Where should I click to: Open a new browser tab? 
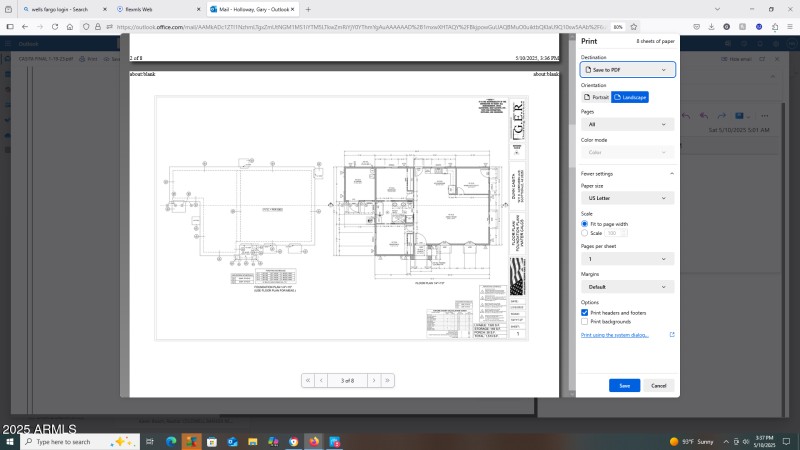click(308, 9)
